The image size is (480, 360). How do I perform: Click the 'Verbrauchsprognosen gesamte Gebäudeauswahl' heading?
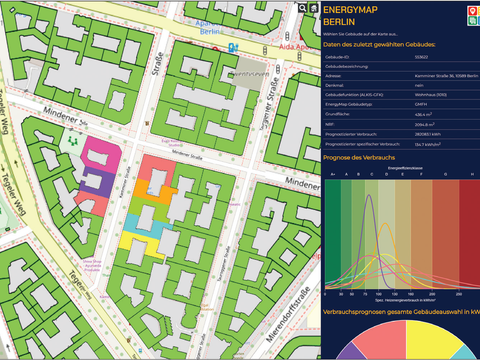pos(401,312)
